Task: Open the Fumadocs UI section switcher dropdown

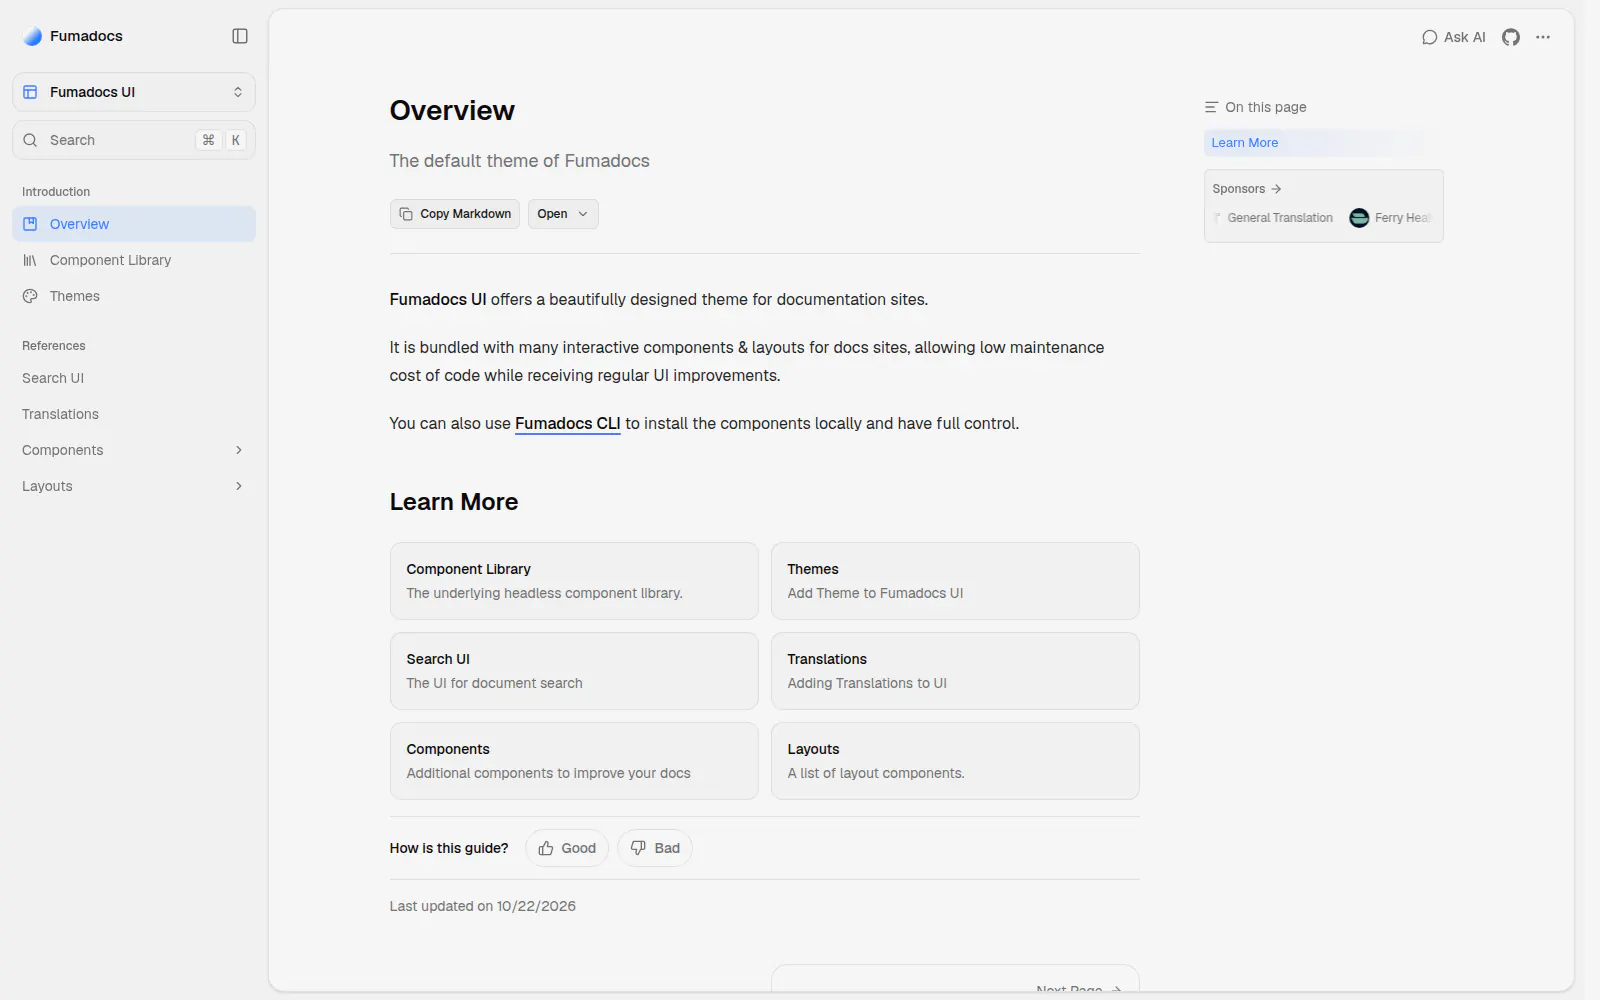Action: click(x=134, y=92)
